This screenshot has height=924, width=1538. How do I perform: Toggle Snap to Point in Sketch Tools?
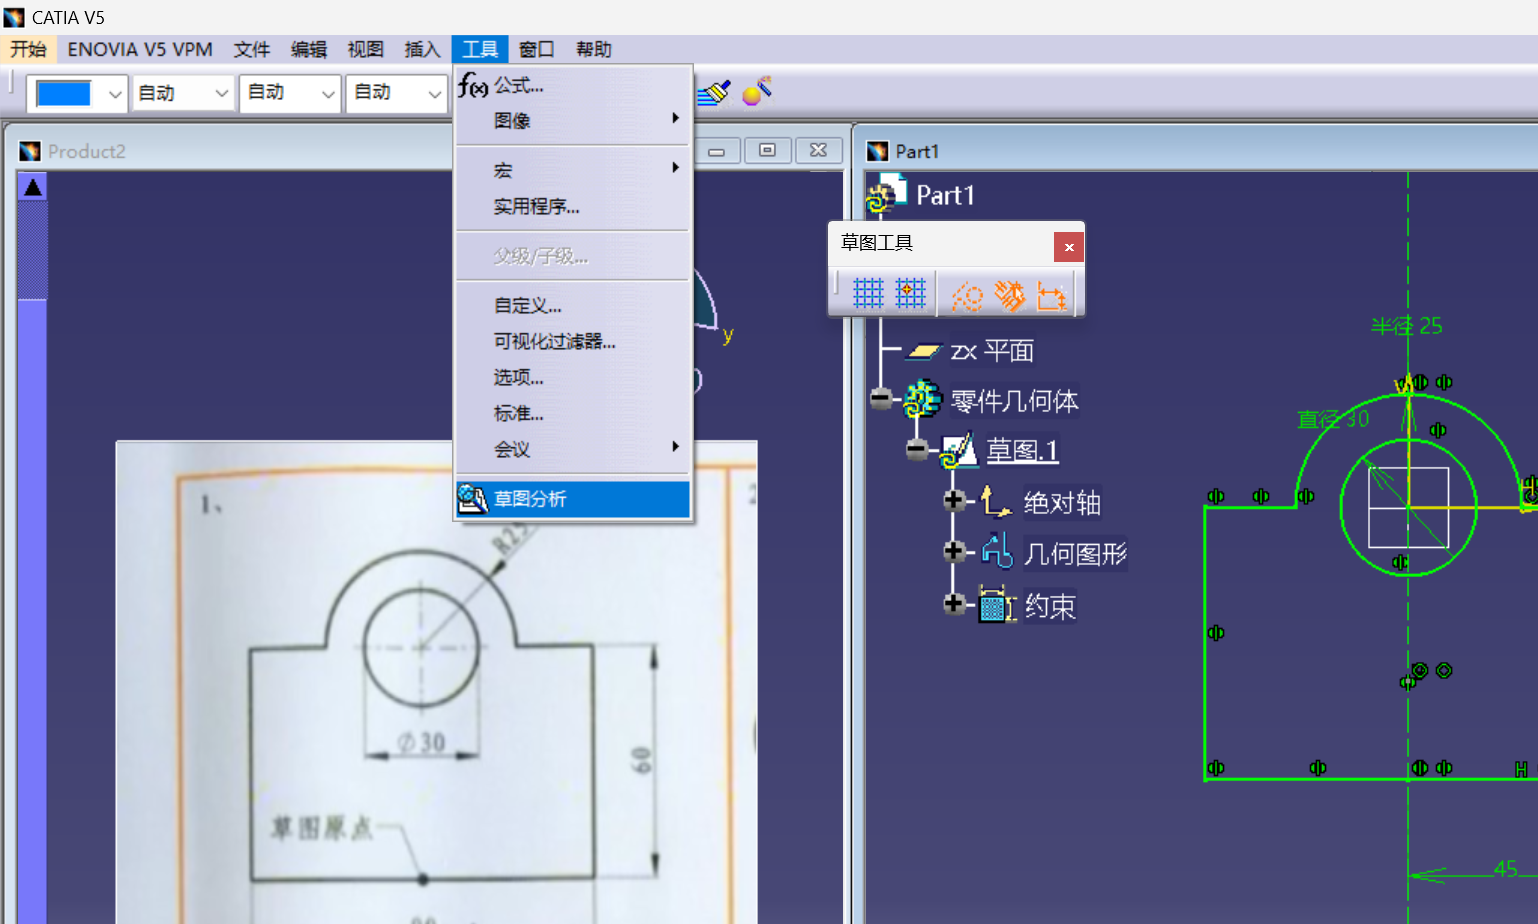910,293
